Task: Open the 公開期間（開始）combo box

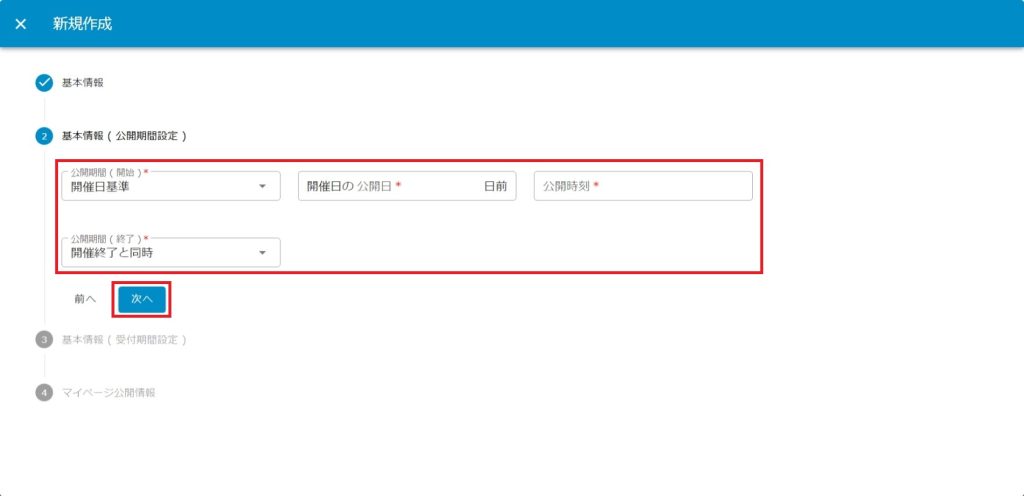Action: (160, 186)
